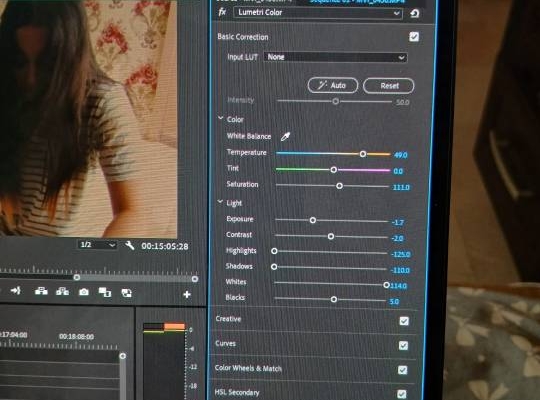The height and width of the screenshot is (400, 540).
Task: Click the Blacks slider handle
Action: click(333, 299)
